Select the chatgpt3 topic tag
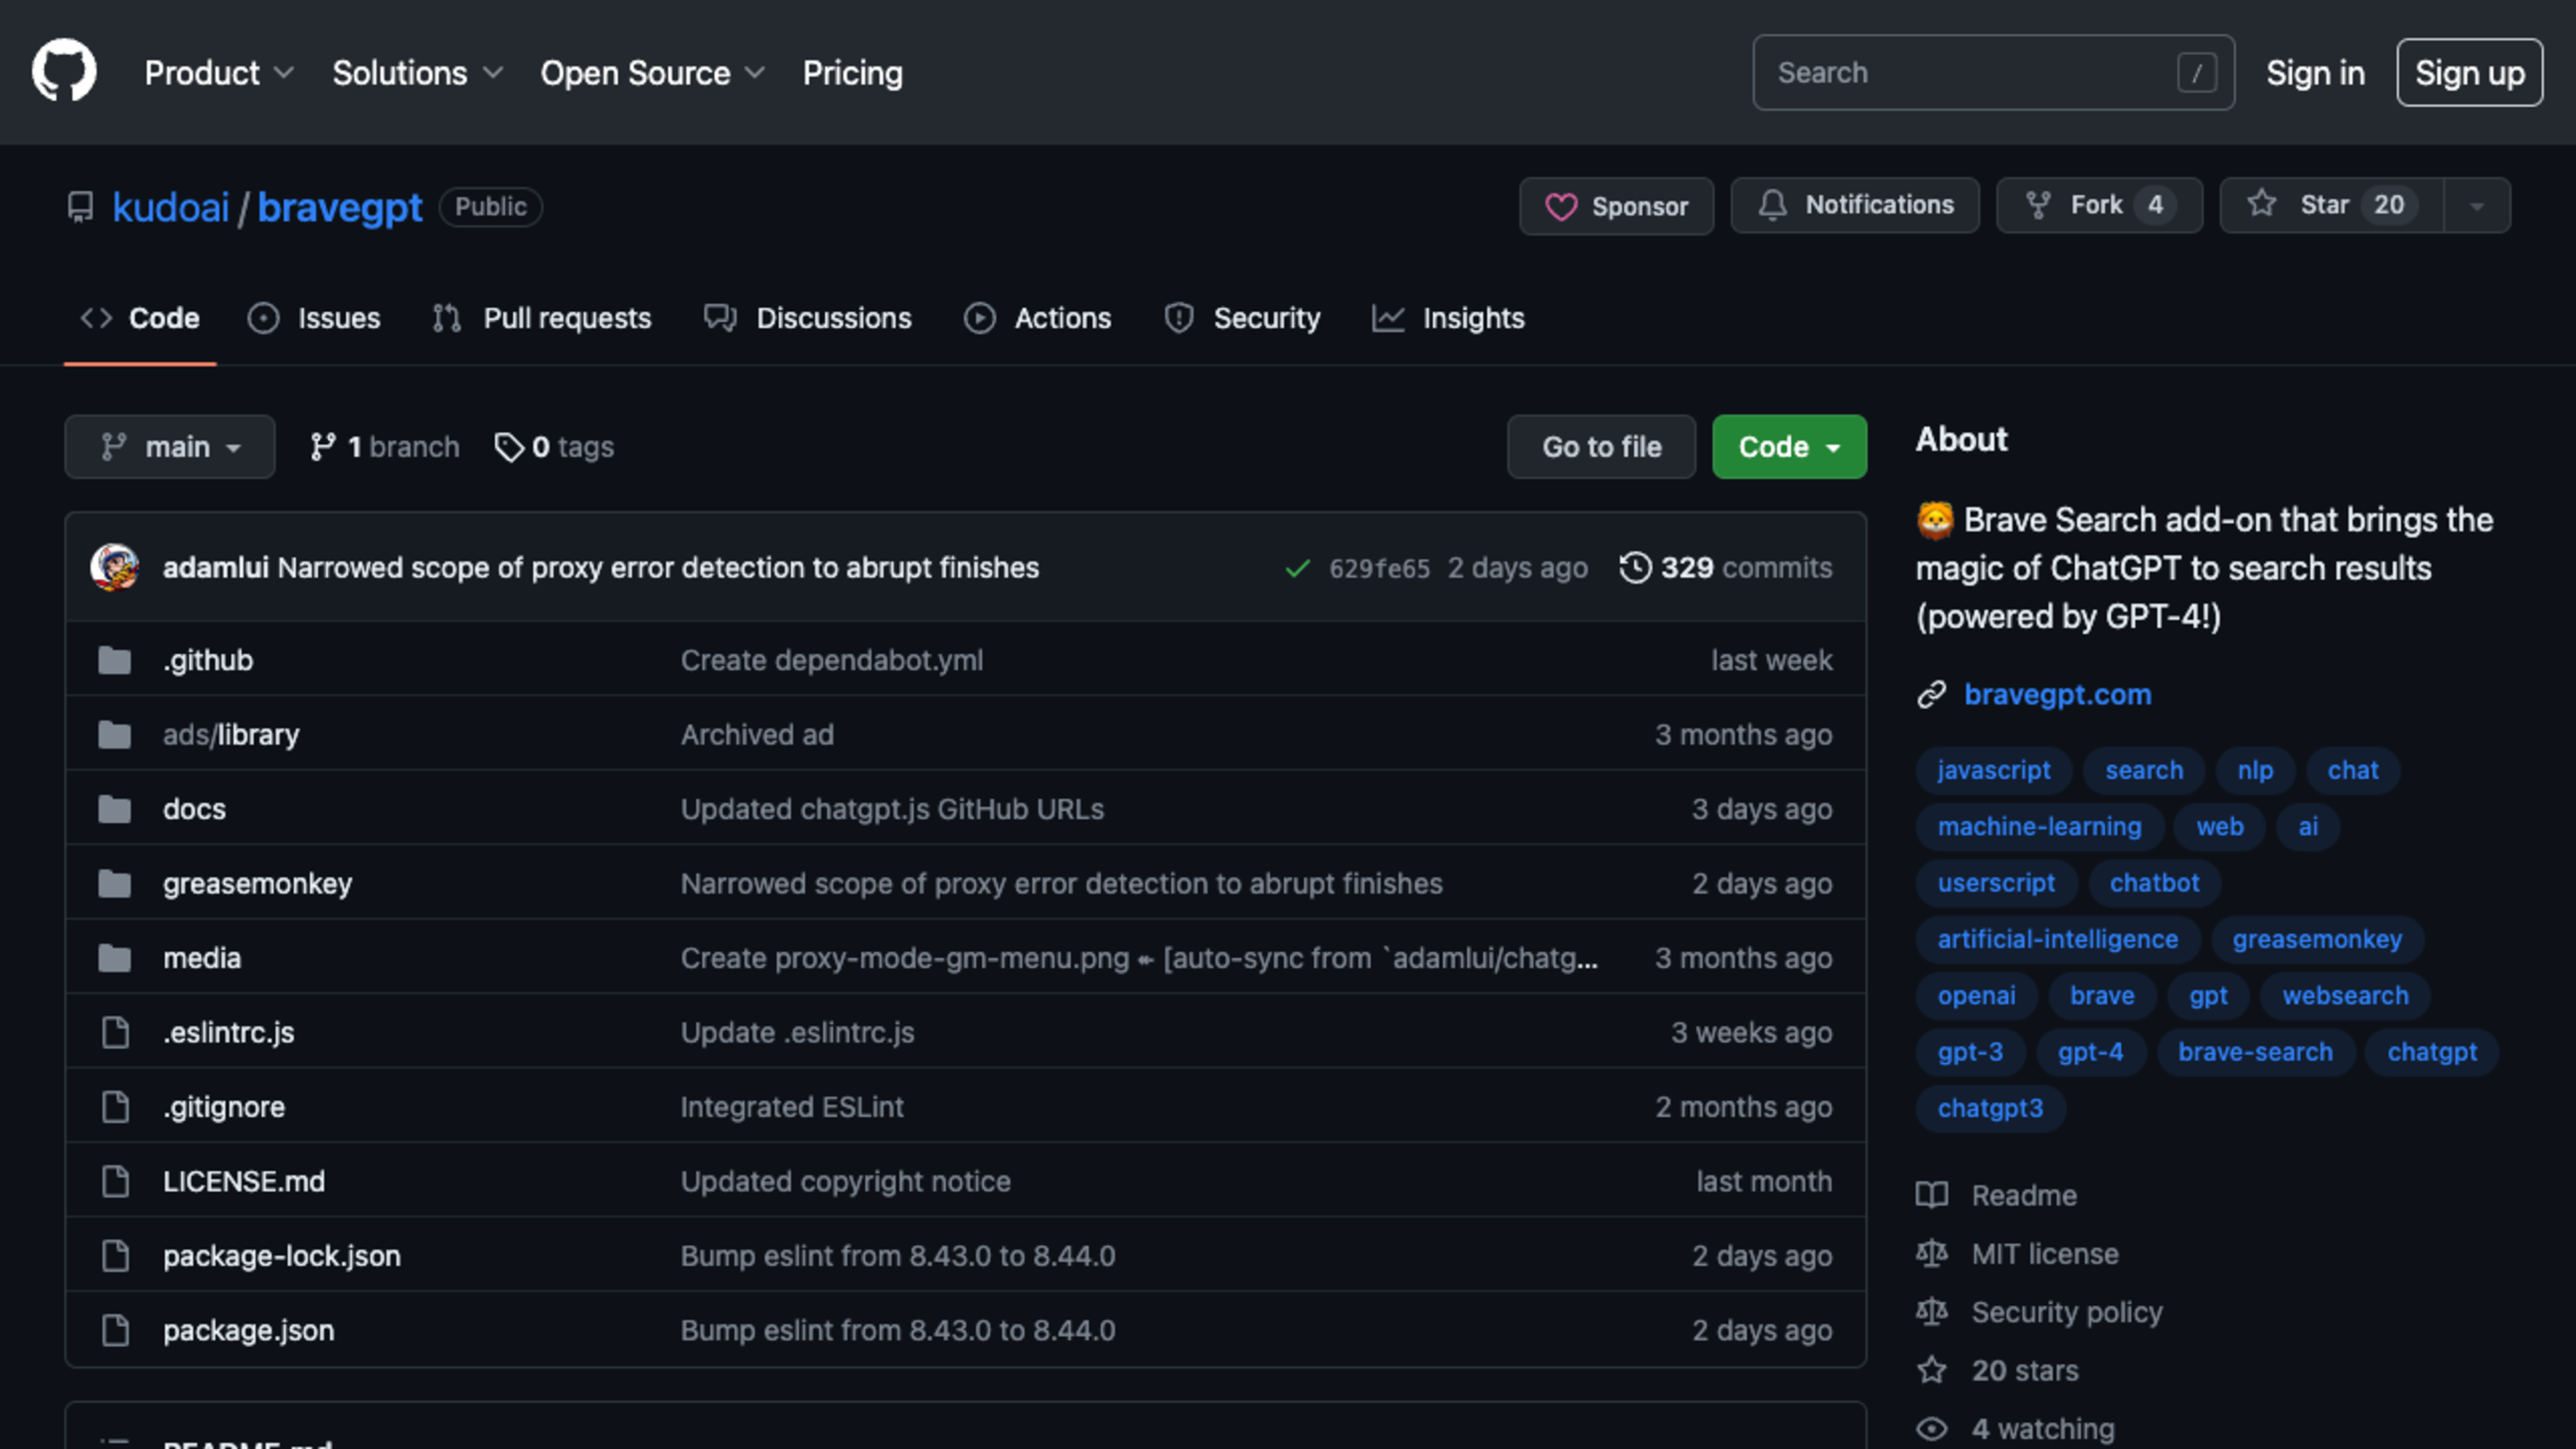This screenshot has height=1449, width=2576. (x=1990, y=1108)
